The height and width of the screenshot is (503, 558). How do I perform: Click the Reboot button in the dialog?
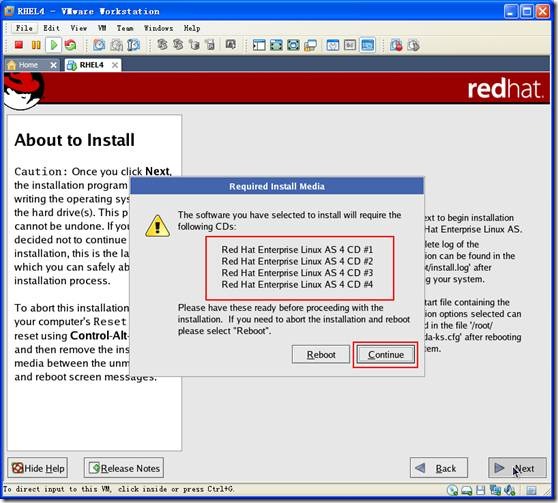point(321,355)
